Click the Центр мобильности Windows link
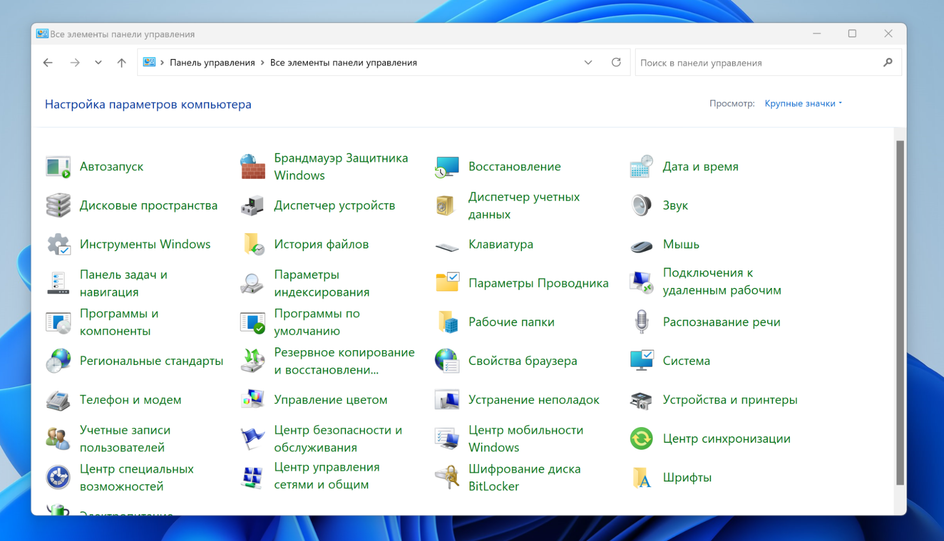 (x=526, y=439)
